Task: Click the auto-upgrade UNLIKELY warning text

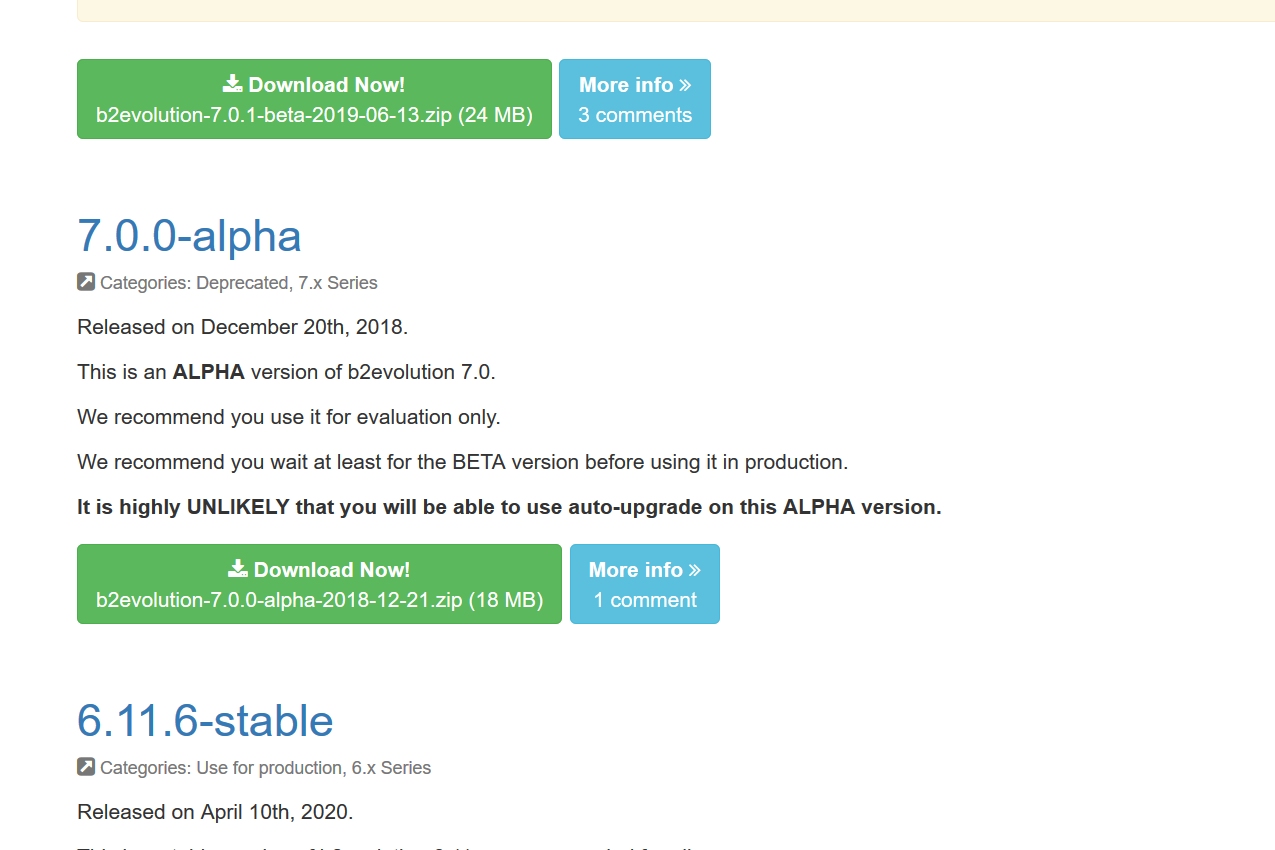Action: point(509,507)
